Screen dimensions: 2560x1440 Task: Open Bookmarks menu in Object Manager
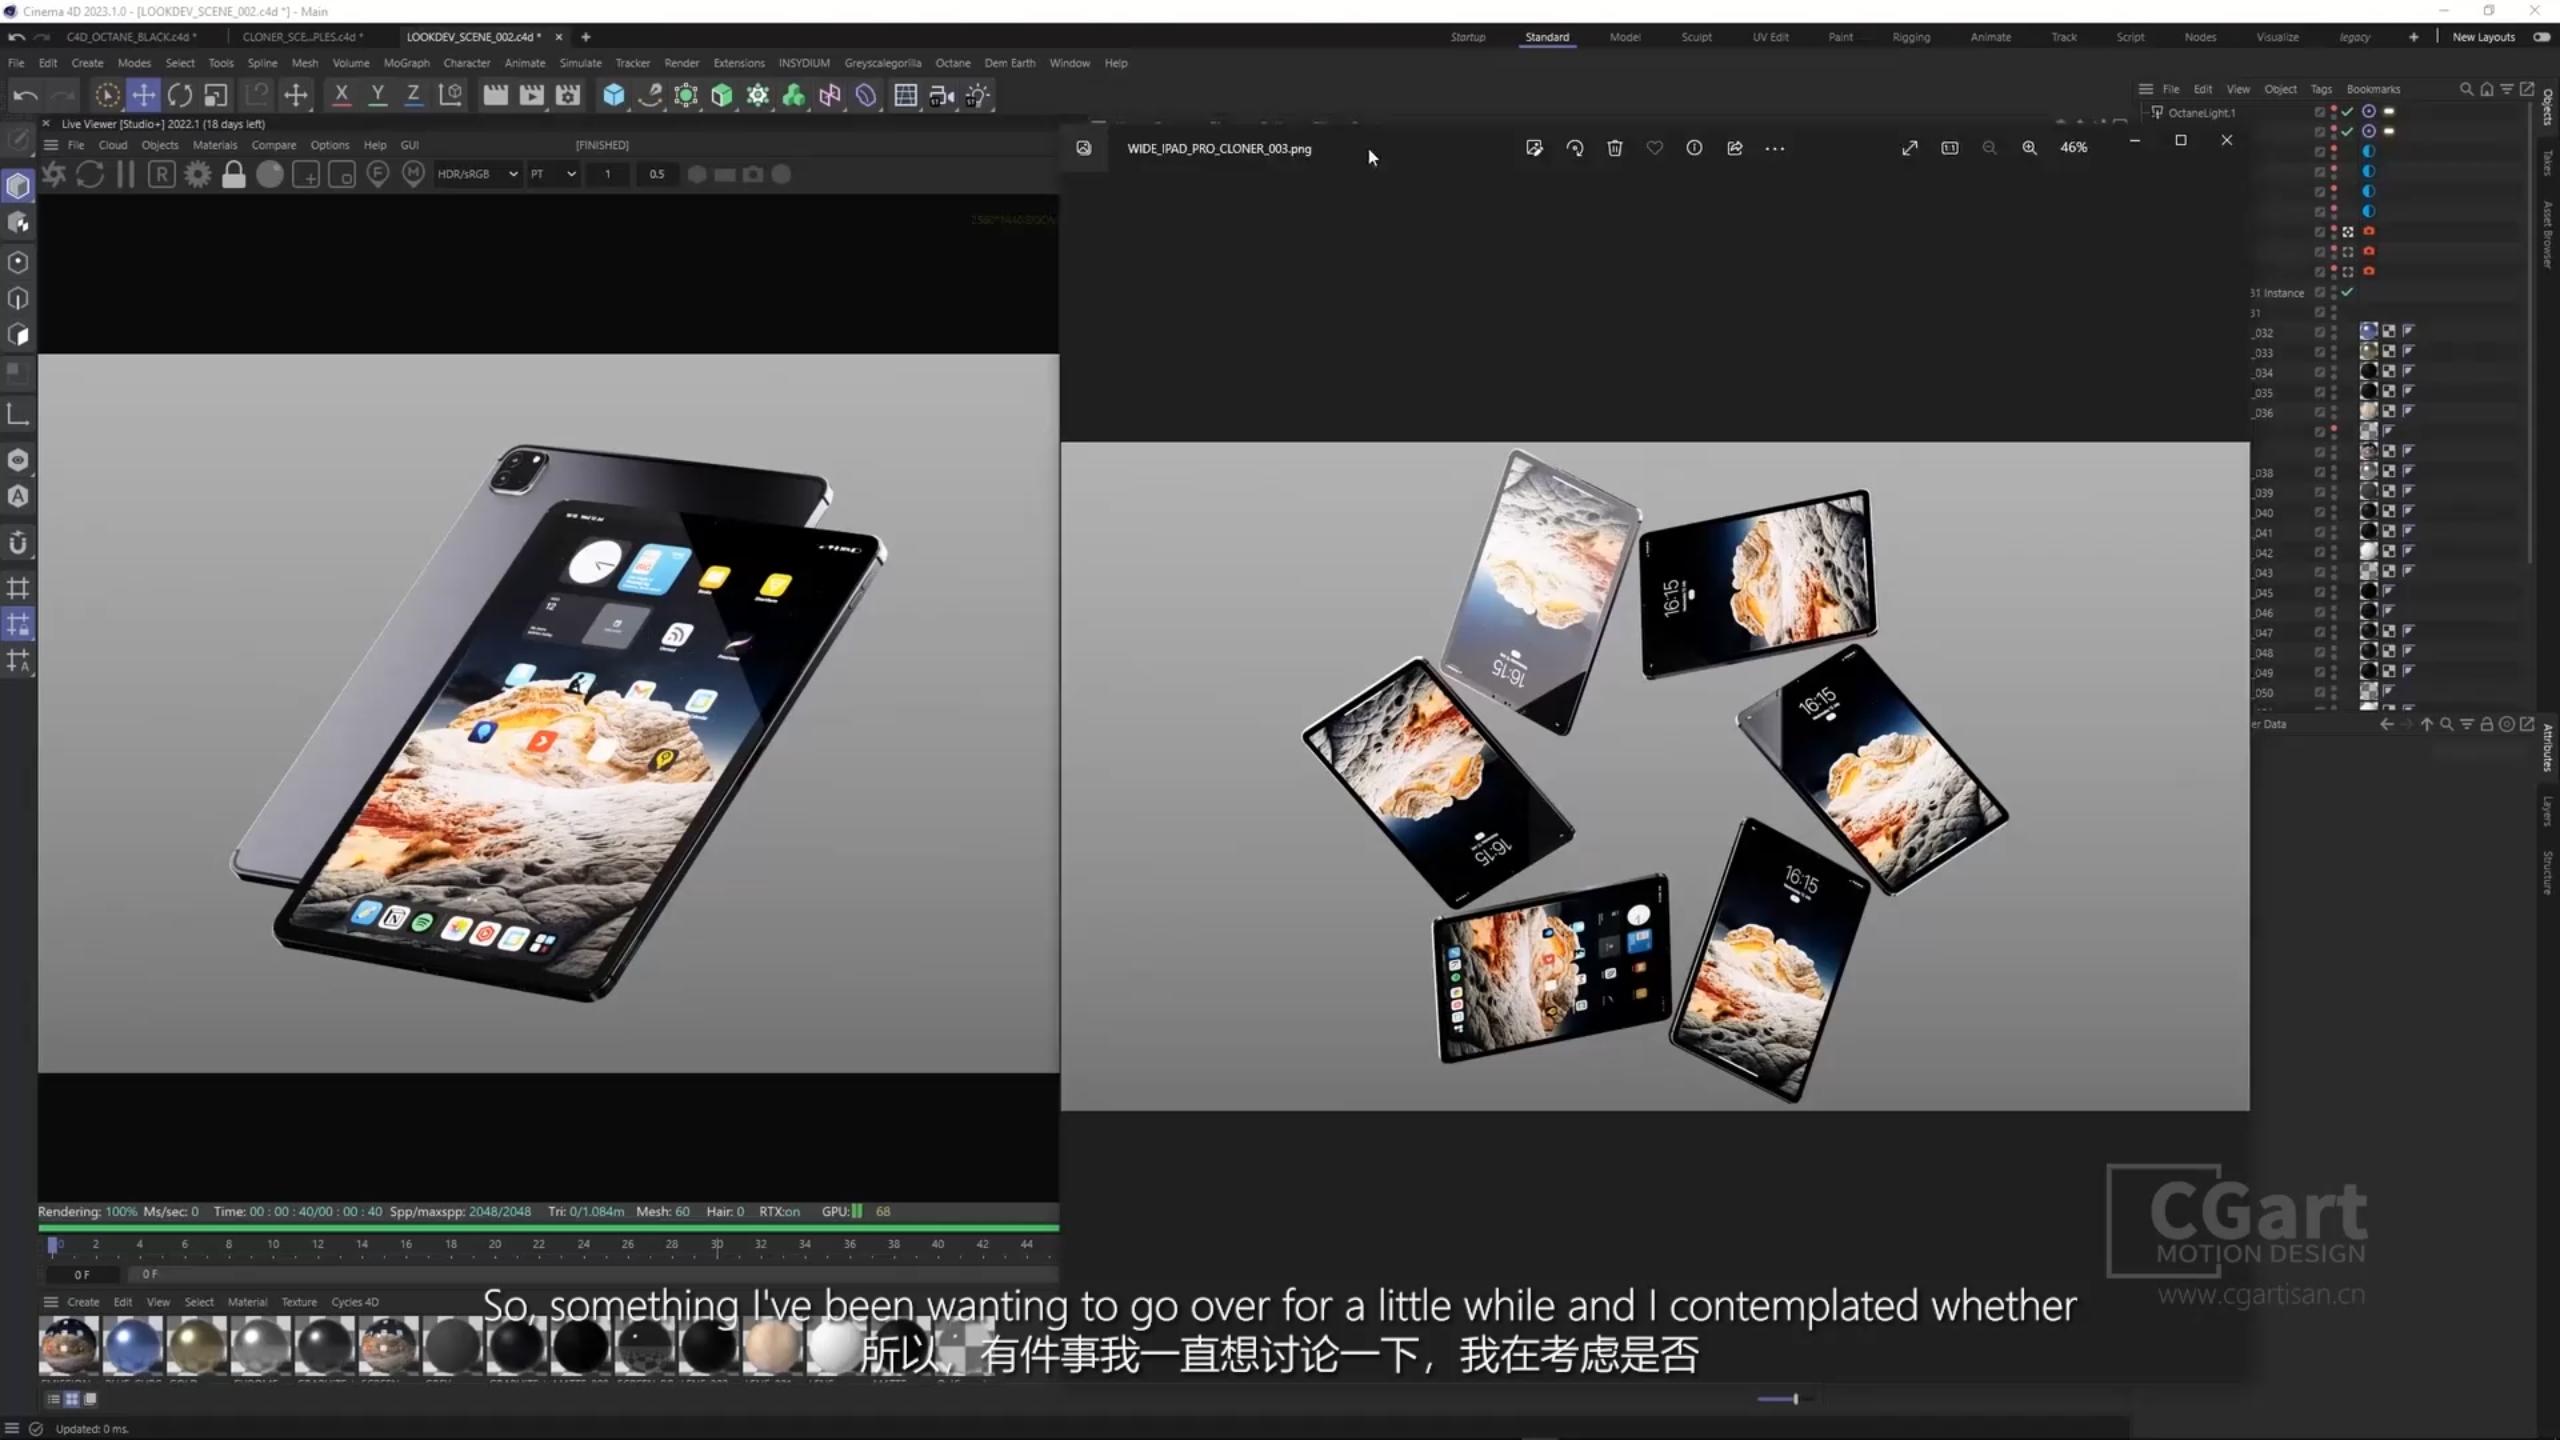coord(2373,89)
